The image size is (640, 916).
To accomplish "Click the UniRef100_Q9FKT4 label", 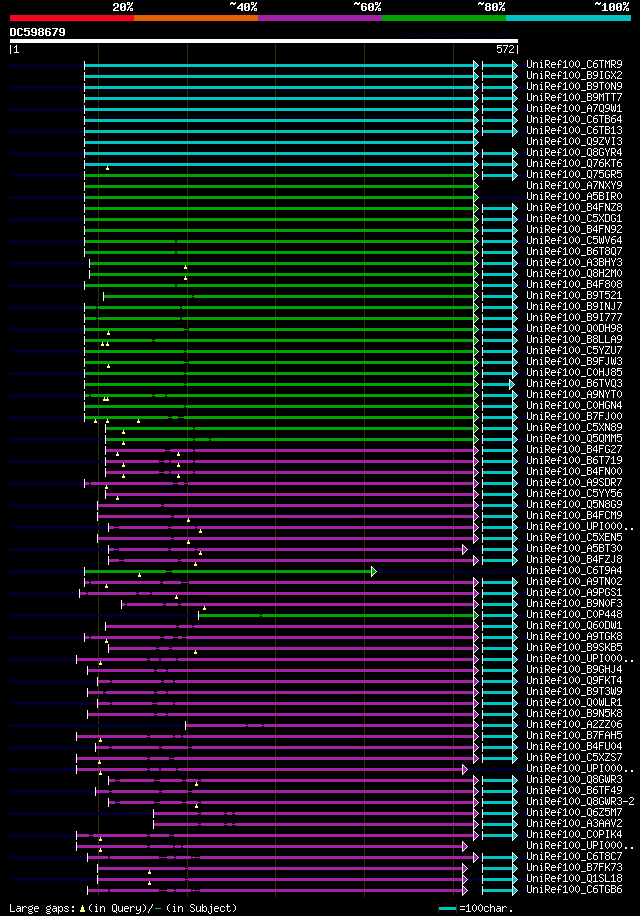I will tap(574, 681).
